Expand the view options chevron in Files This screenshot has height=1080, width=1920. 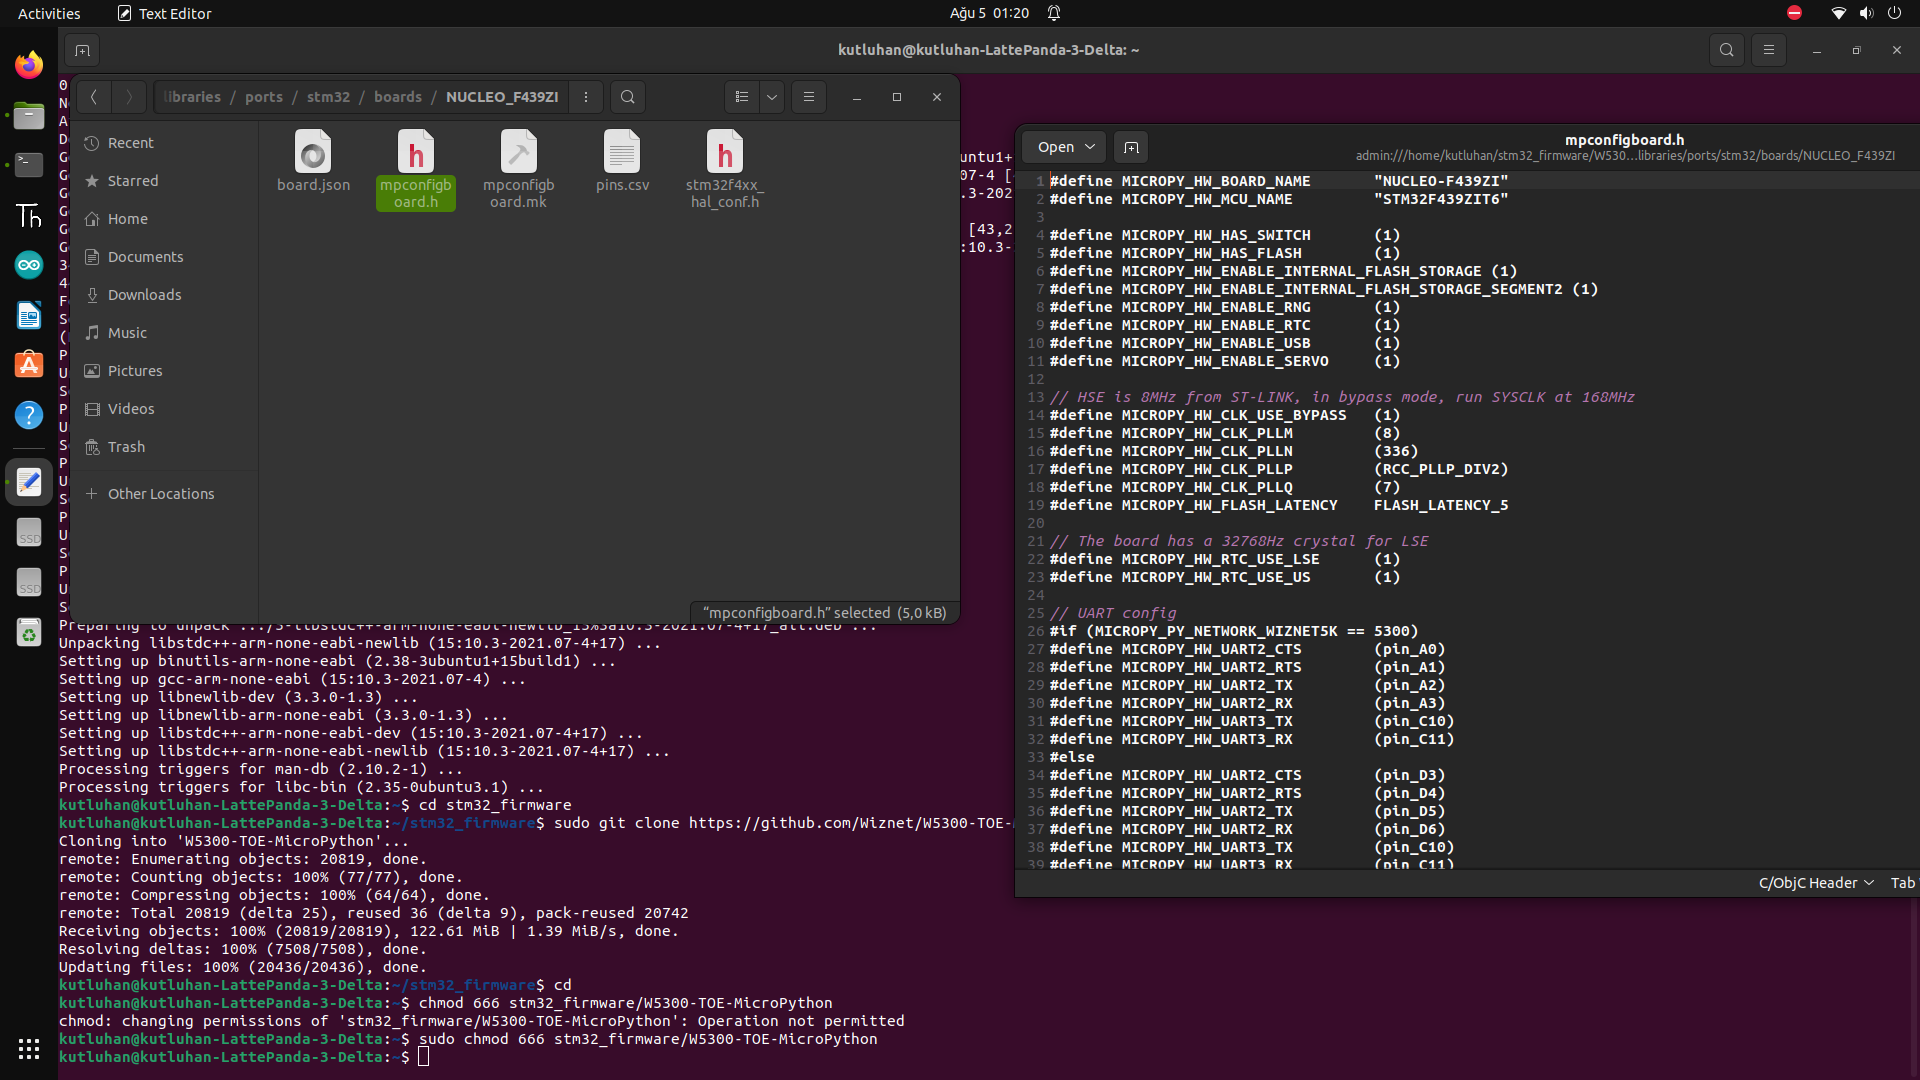[771, 97]
